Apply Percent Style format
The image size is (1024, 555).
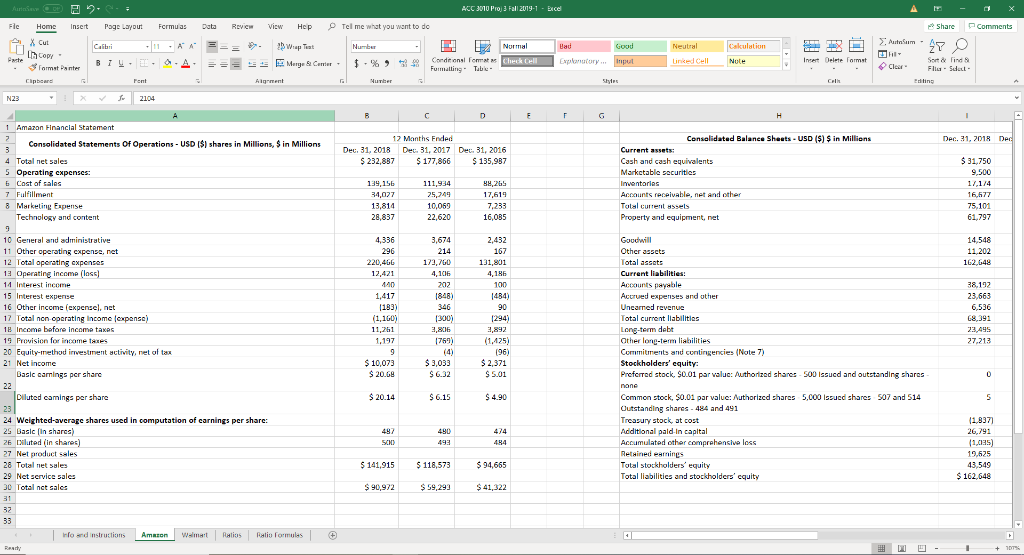click(x=374, y=64)
